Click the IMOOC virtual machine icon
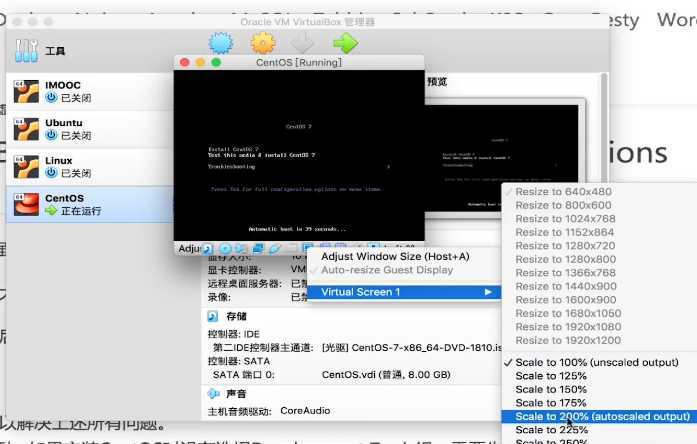 pyautogui.click(x=26, y=92)
